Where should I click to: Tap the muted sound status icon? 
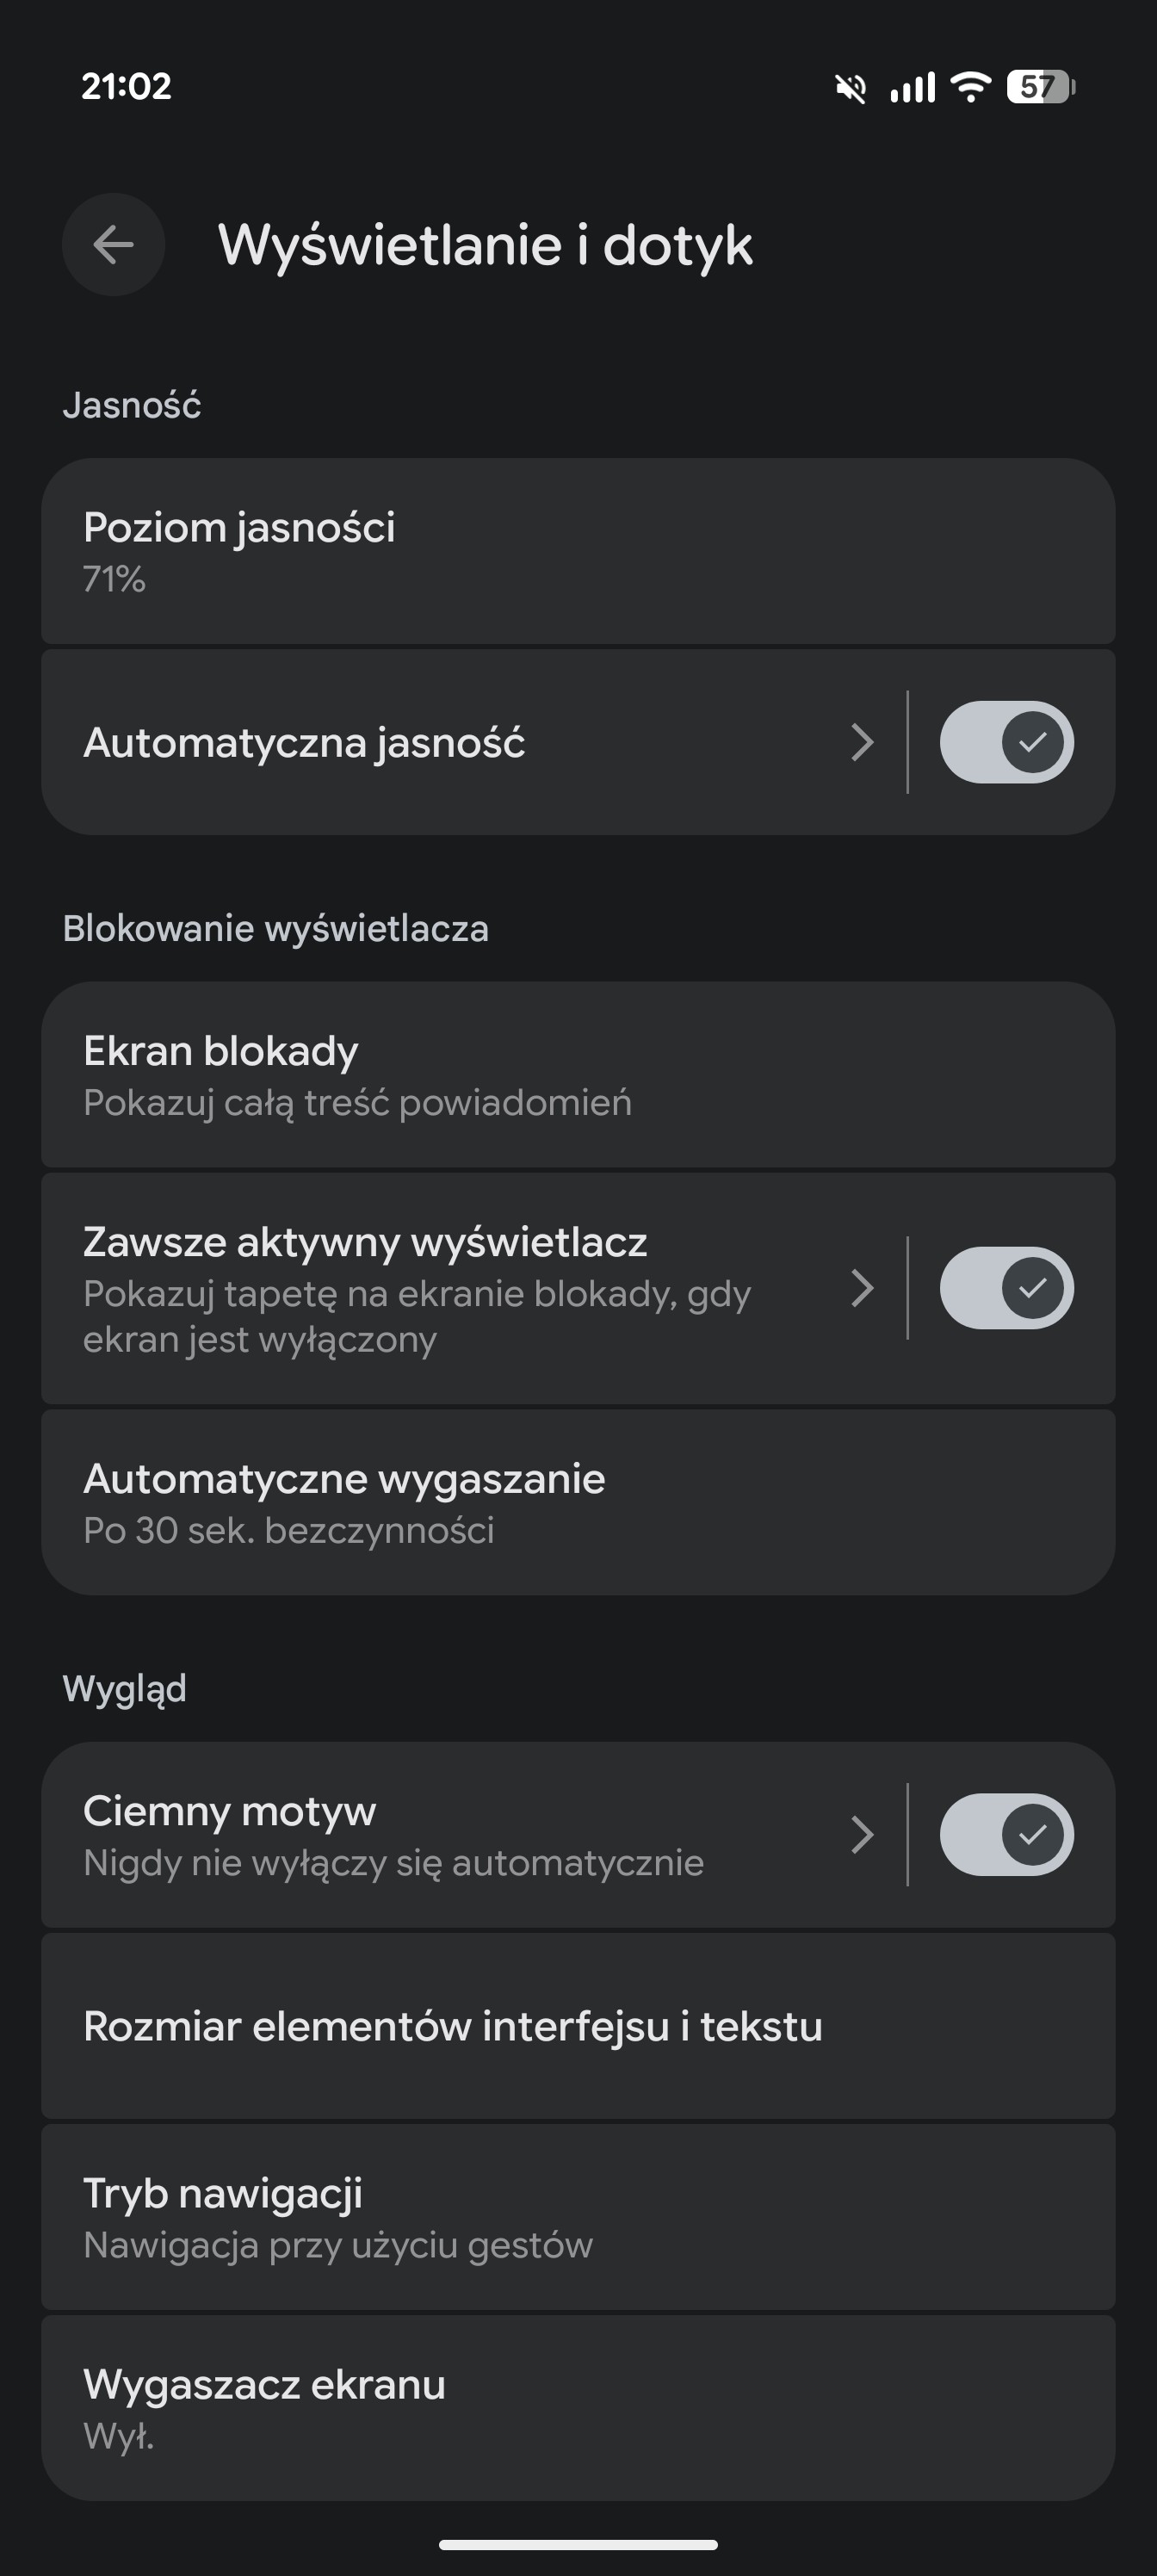click(x=850, y=88)
